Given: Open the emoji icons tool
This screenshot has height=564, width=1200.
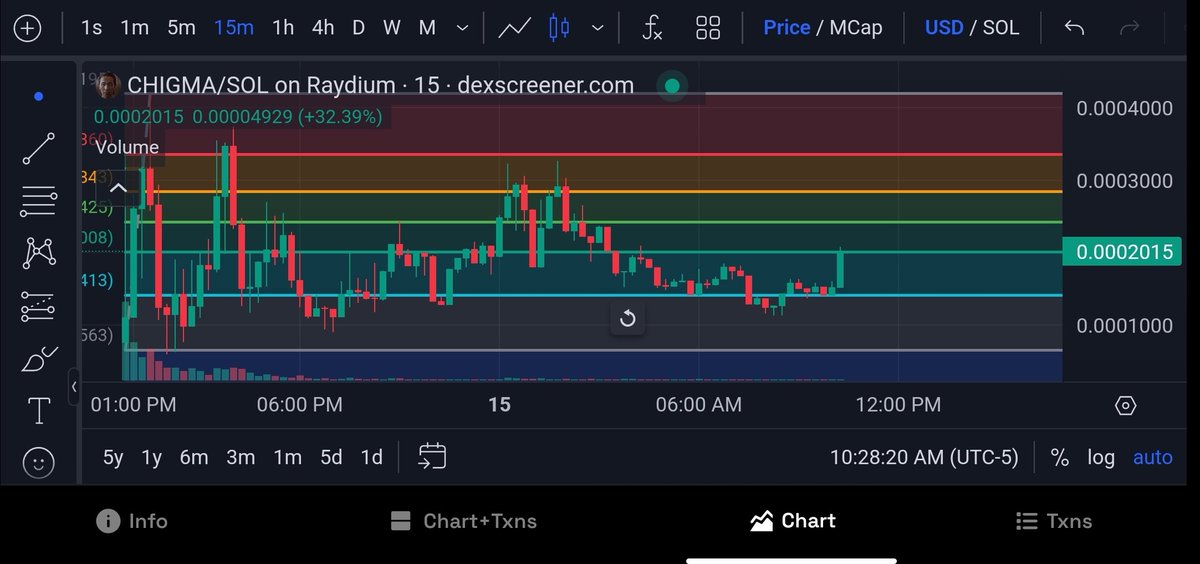Looking at the screenshot, I should [38, 462].
